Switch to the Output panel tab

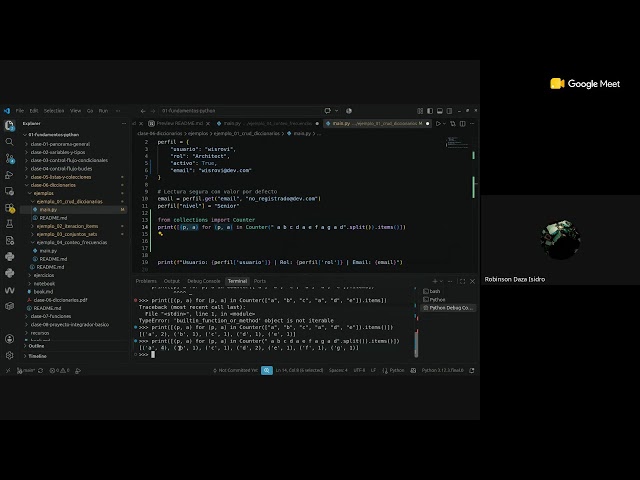[x=172, y=281]
